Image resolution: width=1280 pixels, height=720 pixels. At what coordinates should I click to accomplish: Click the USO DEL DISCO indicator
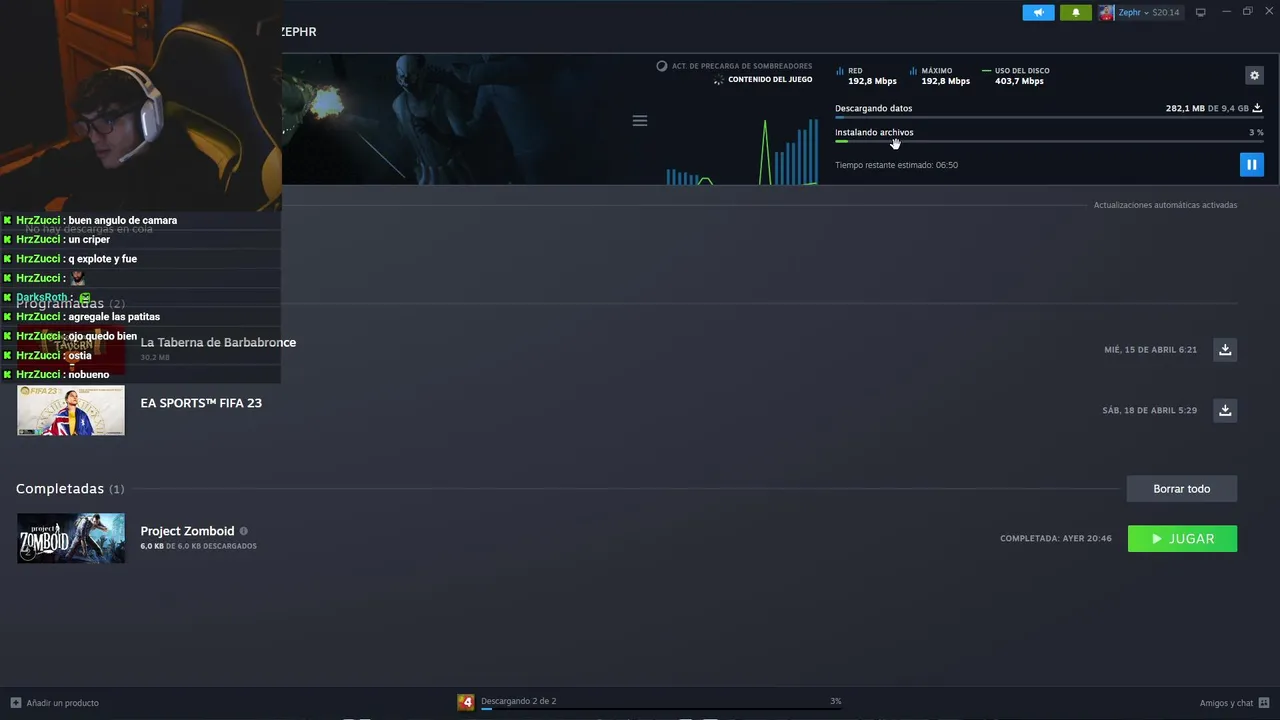tap(1016, 76)
